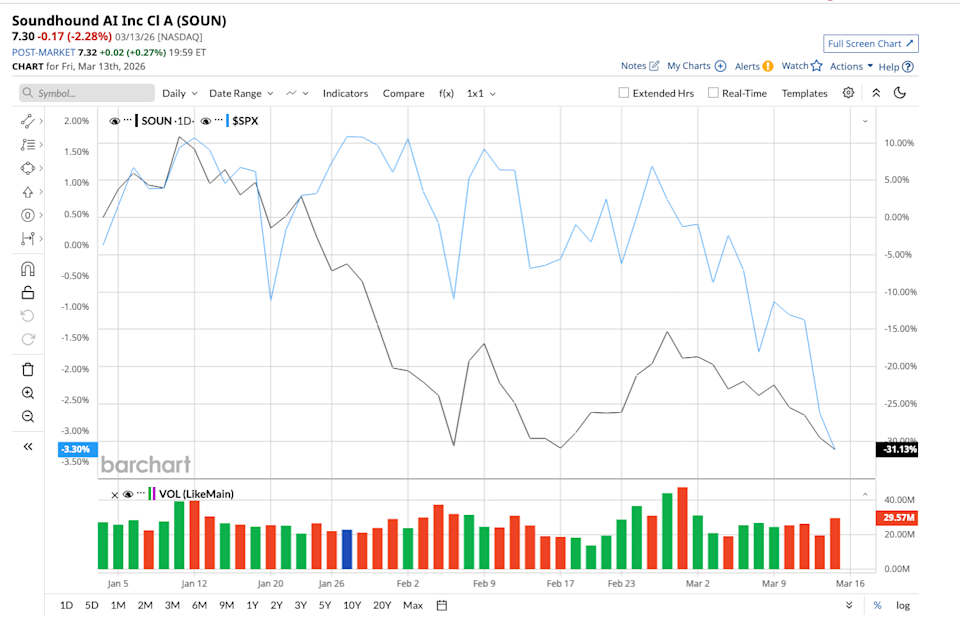Click the padlock lock drawings icon
The height and width of the screenshot is (636, 960).
tap(28, 292)
